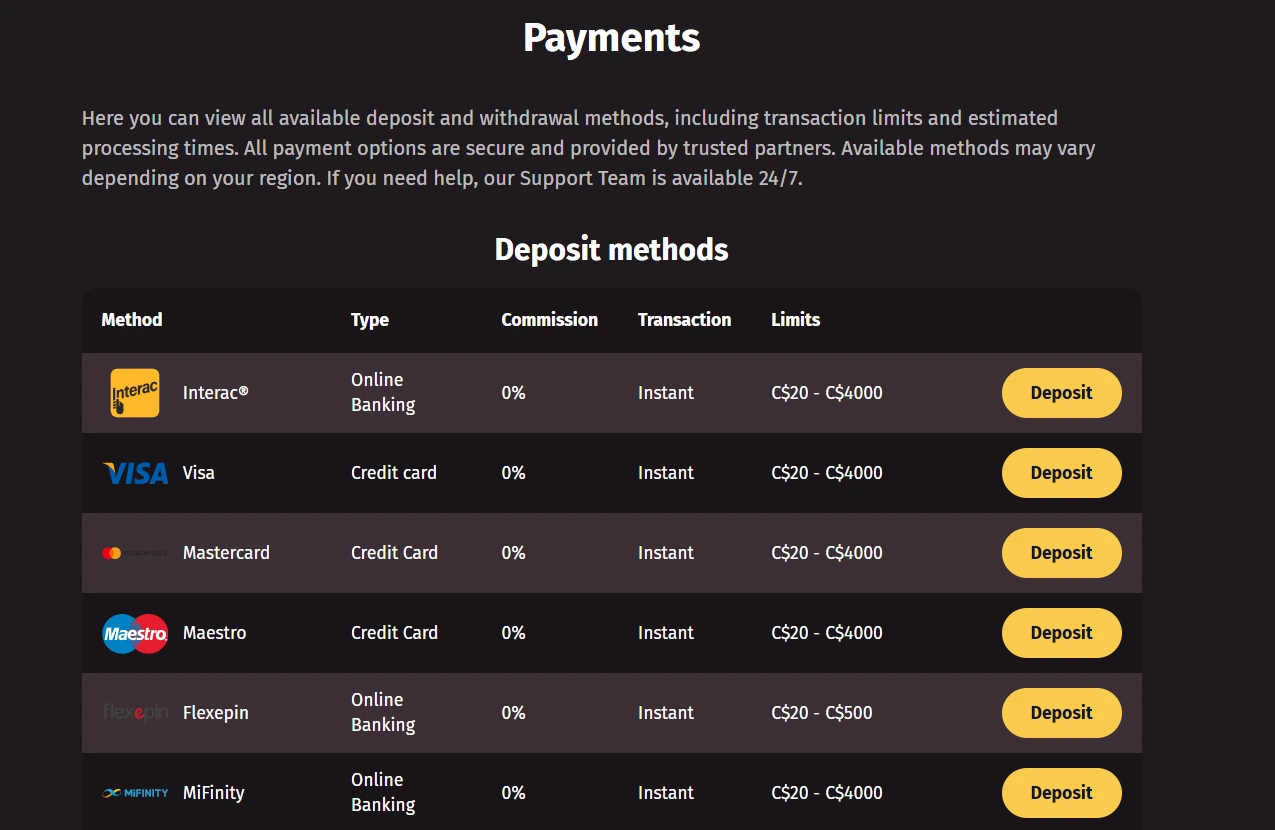Click the Deposit methods heading
The width and height of the screenshot is (1275, 830).
[x=612, y=249]
